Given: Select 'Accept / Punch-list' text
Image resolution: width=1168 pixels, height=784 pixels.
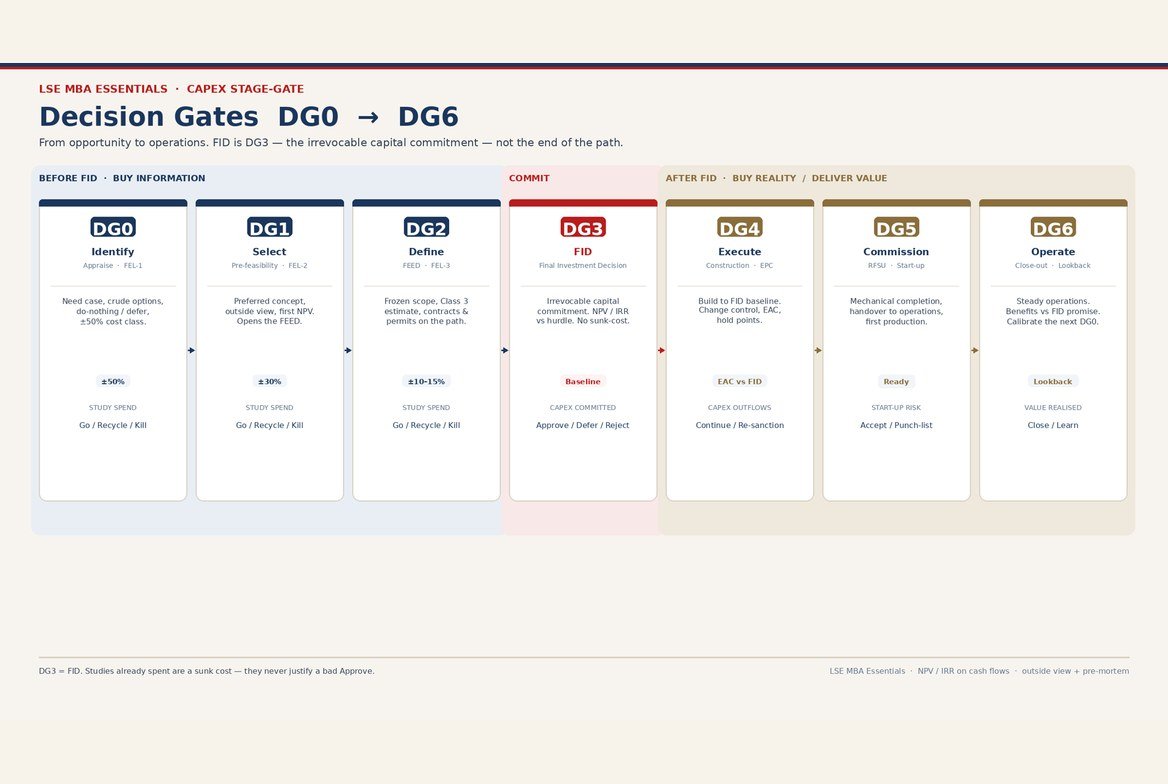Looking at the screenshot, I should click(896, 426).
